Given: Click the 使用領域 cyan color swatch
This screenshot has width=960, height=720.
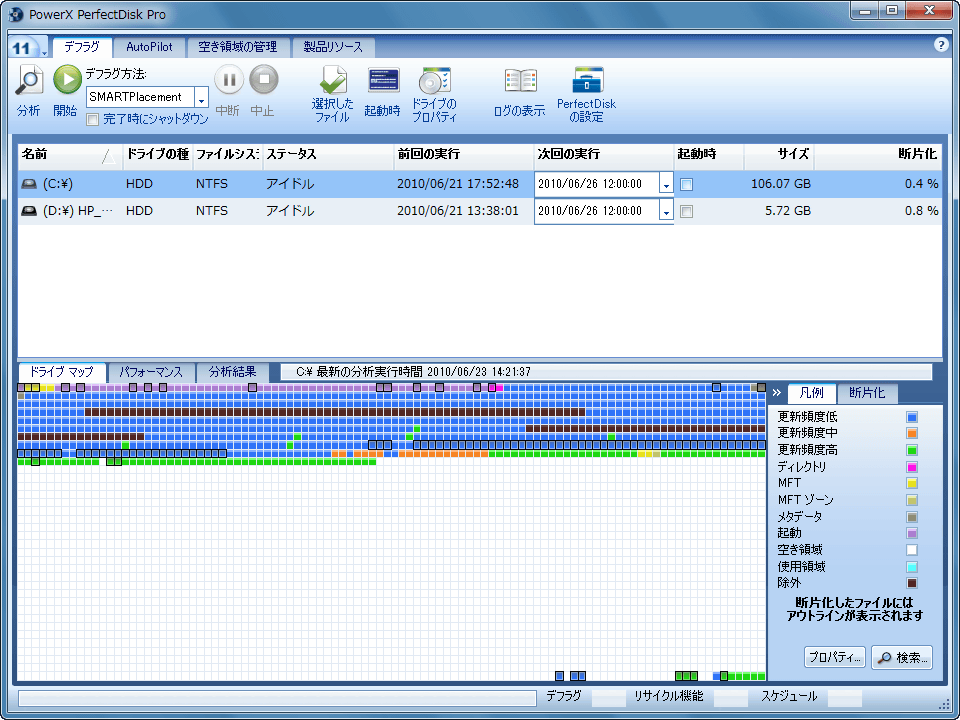Looking at the screenshot, I should point(912,566).
